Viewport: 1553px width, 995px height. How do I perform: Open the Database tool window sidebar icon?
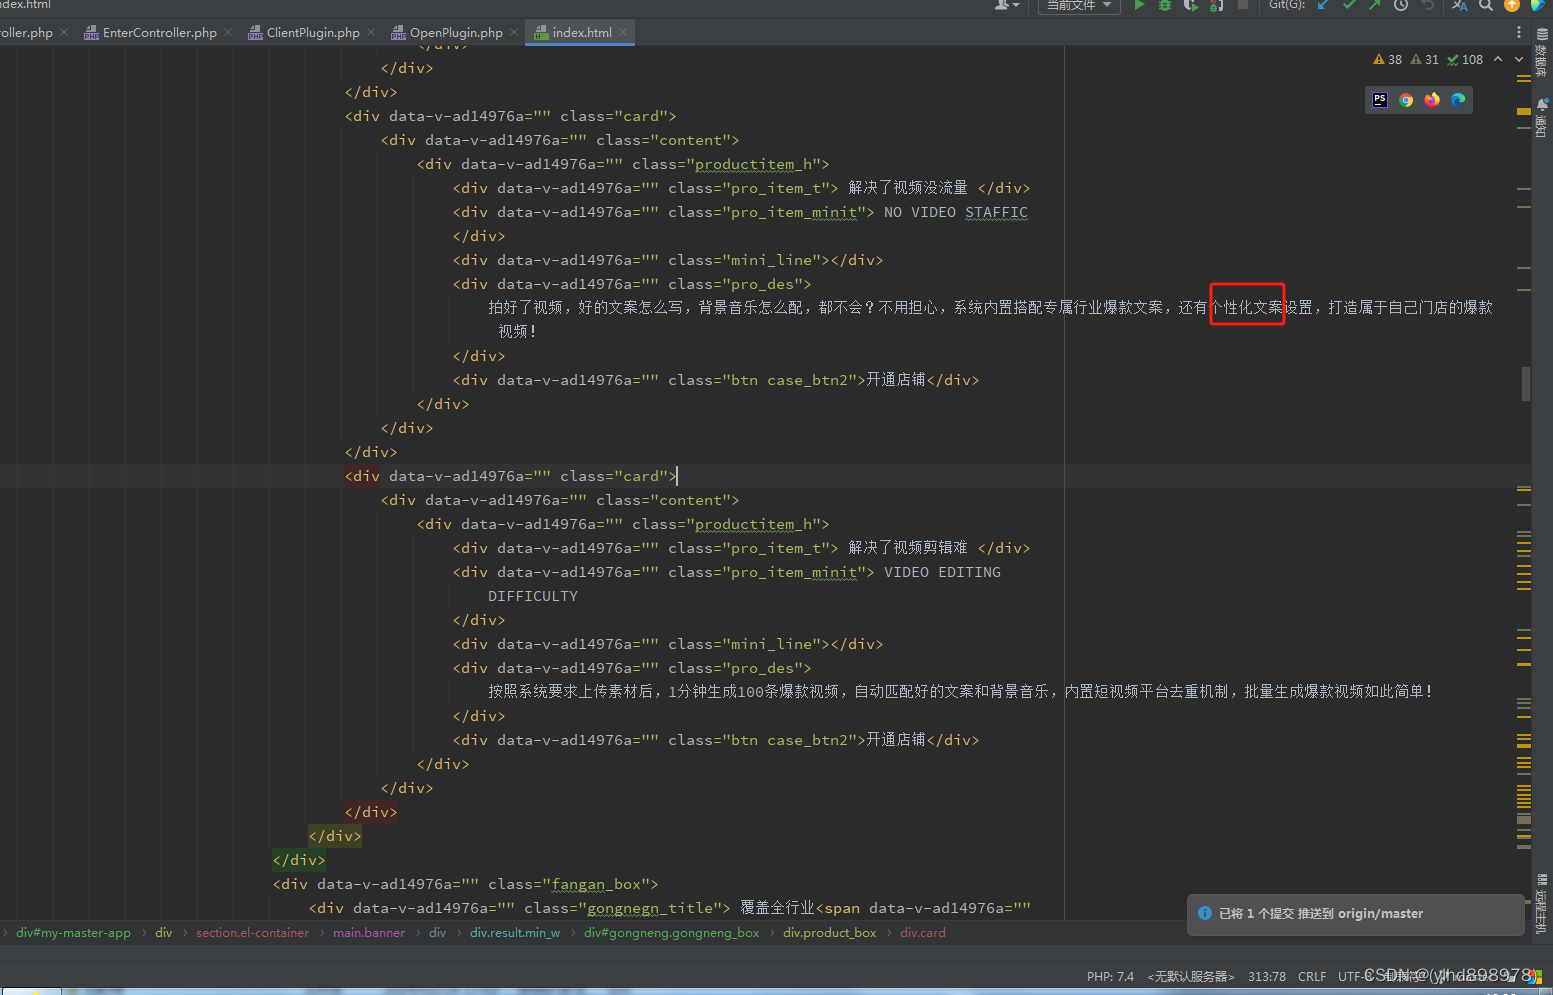click(1542, 54)
